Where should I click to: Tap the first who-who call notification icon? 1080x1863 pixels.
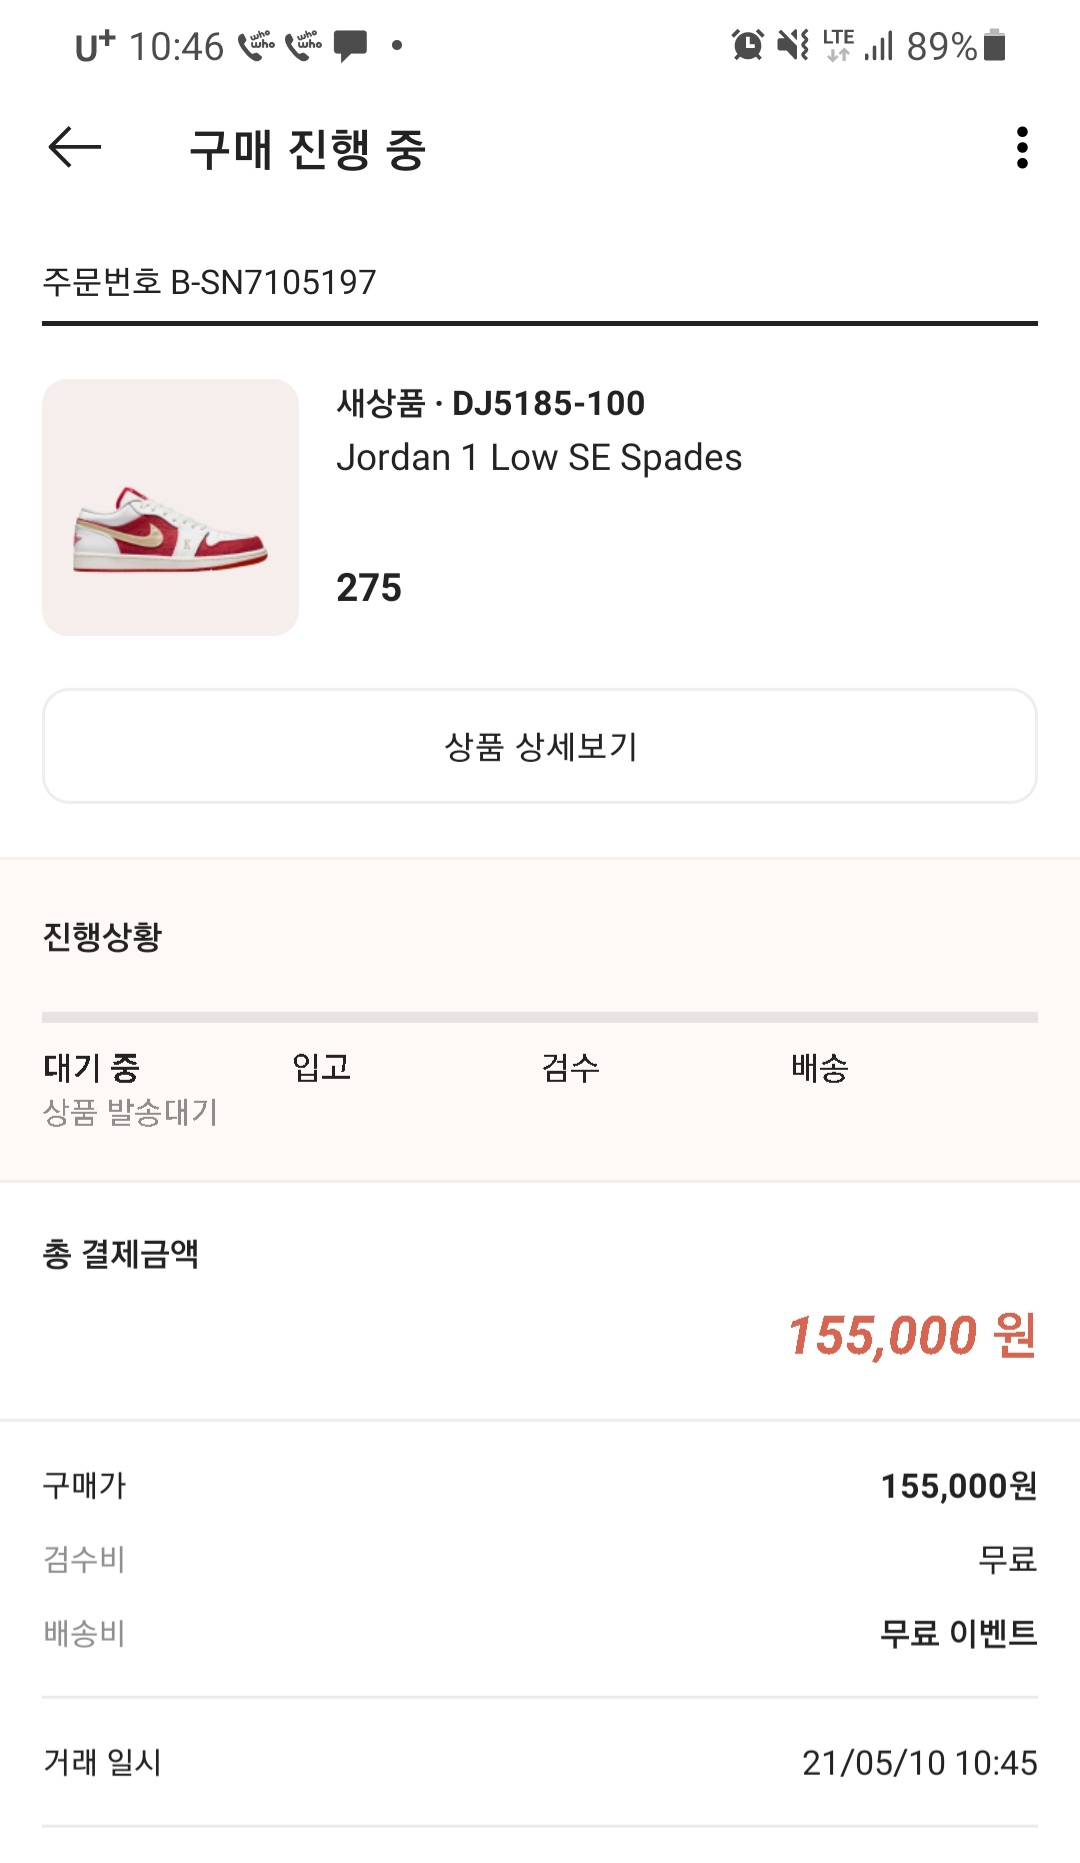(256, 45)
